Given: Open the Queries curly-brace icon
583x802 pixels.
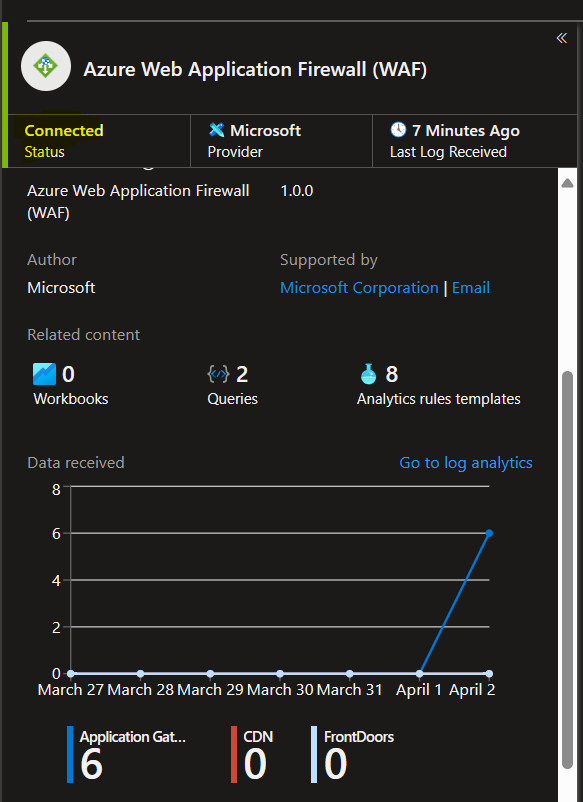Looking at the screenshot, I should (x=219, y=374).
